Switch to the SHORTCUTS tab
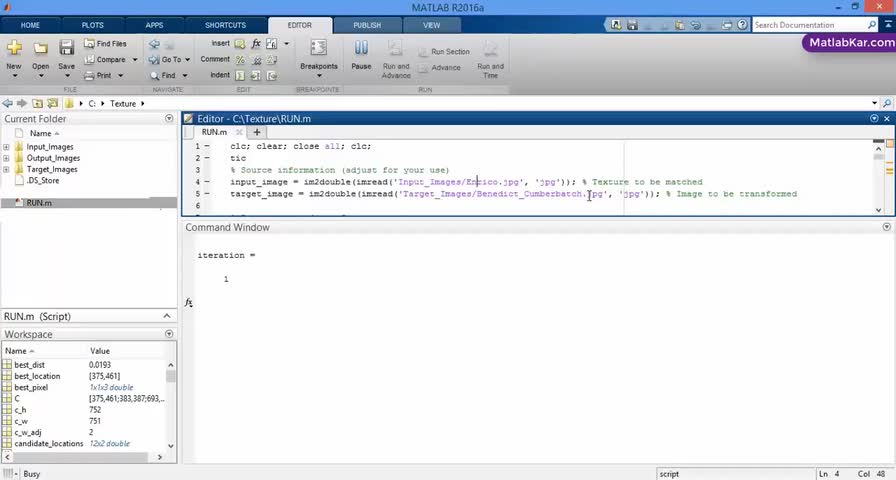Viewport: 896px width, 480px height. (225, 25)
